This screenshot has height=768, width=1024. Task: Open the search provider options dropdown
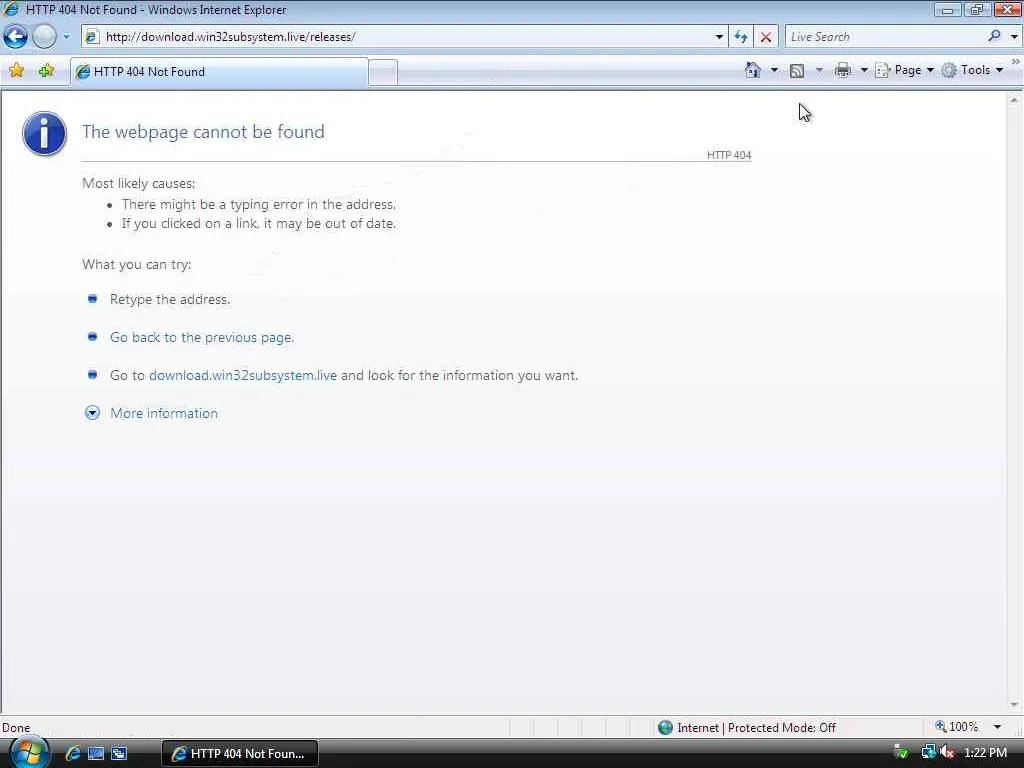[x=1014, y=37]
